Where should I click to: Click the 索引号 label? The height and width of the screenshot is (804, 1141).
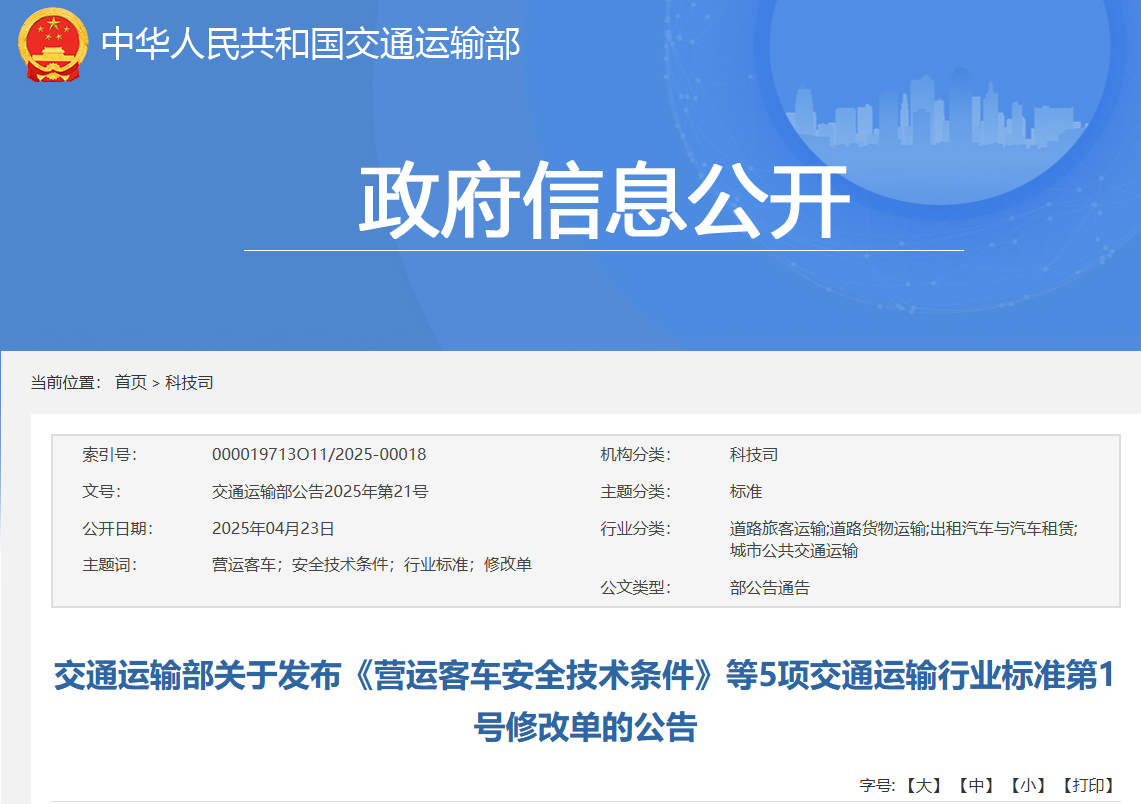pyautogui.click(x=109, y=454)
